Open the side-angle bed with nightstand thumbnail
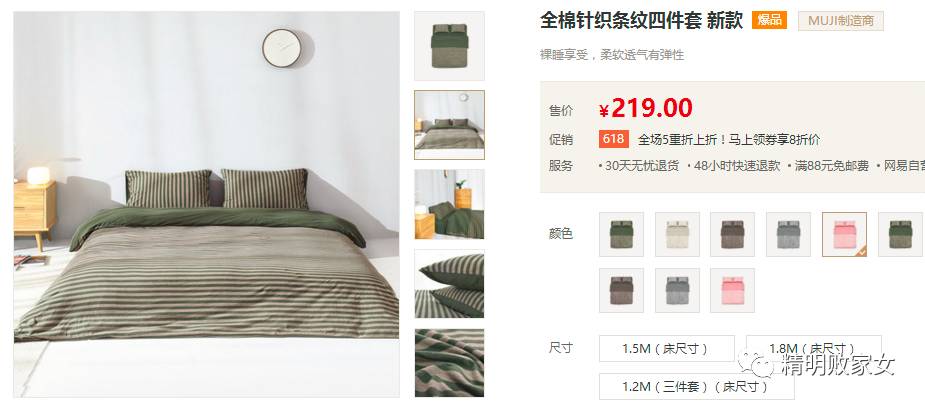Screen dimensions: 925x405 pos(449,205)
